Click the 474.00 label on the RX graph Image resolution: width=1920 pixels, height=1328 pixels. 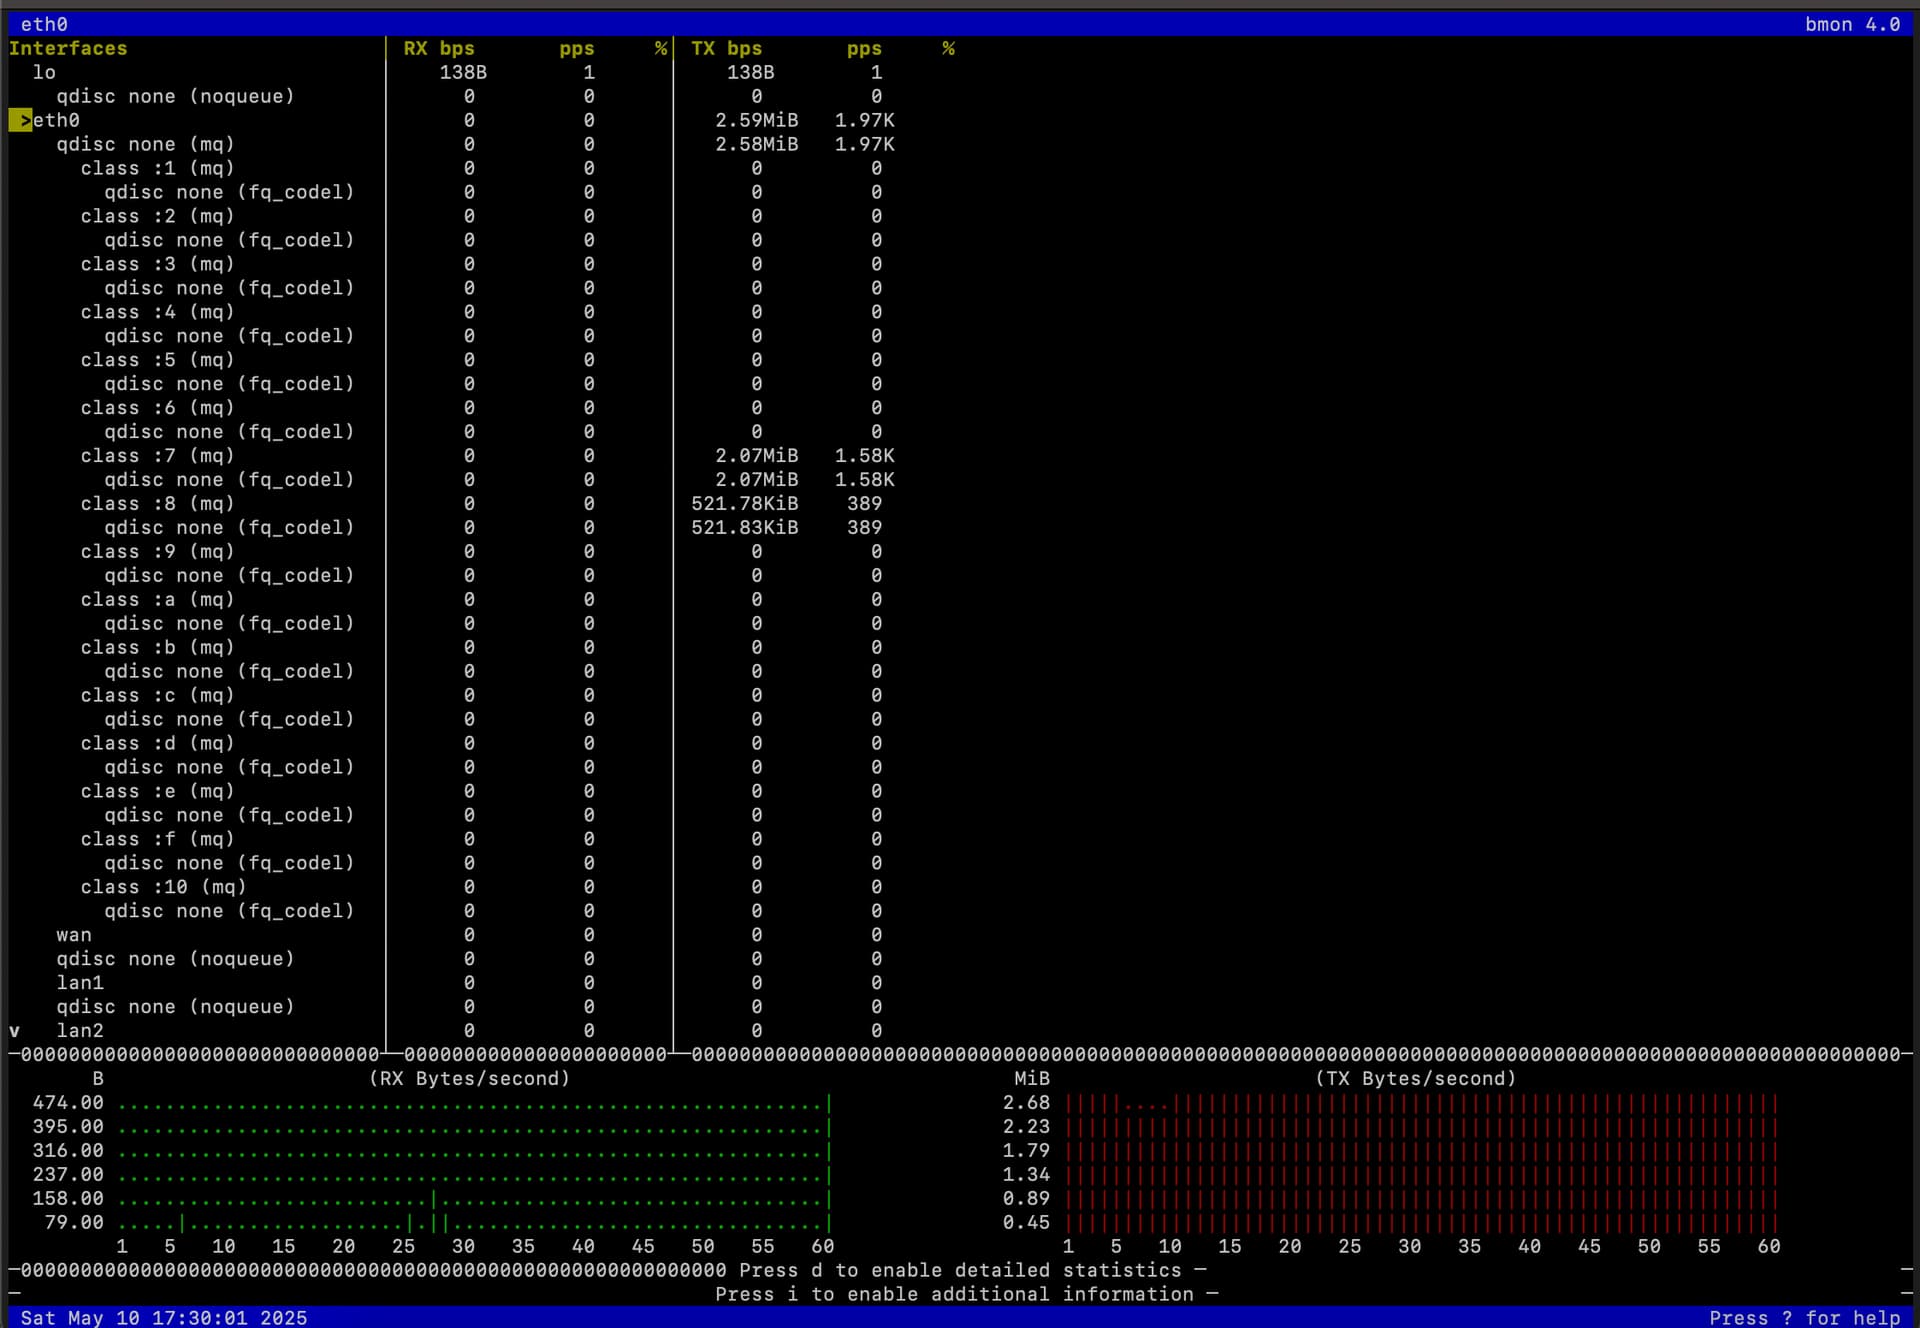(68, 1103)
